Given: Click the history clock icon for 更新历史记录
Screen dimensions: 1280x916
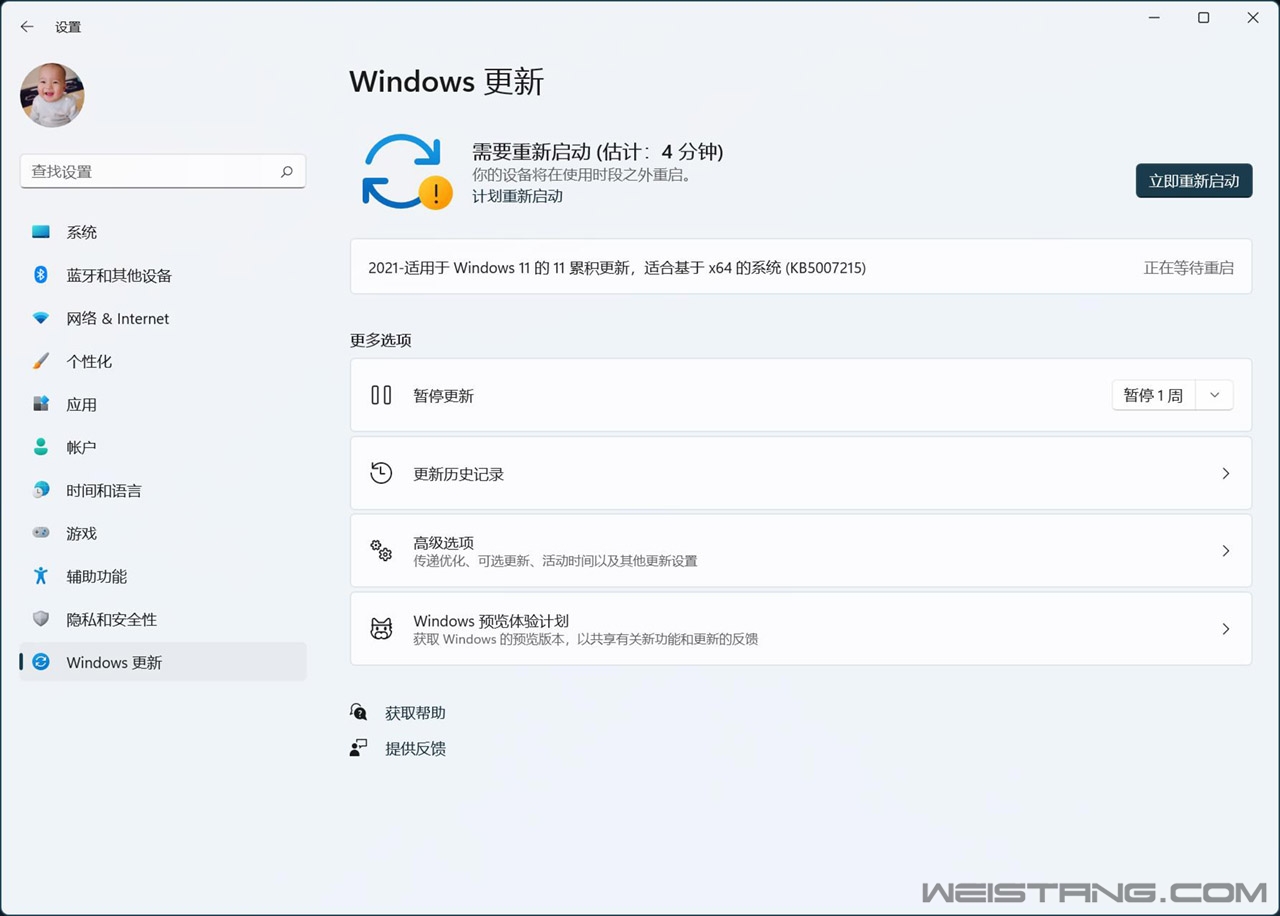Looking at the screenshot, I should [x=381, y=473].
